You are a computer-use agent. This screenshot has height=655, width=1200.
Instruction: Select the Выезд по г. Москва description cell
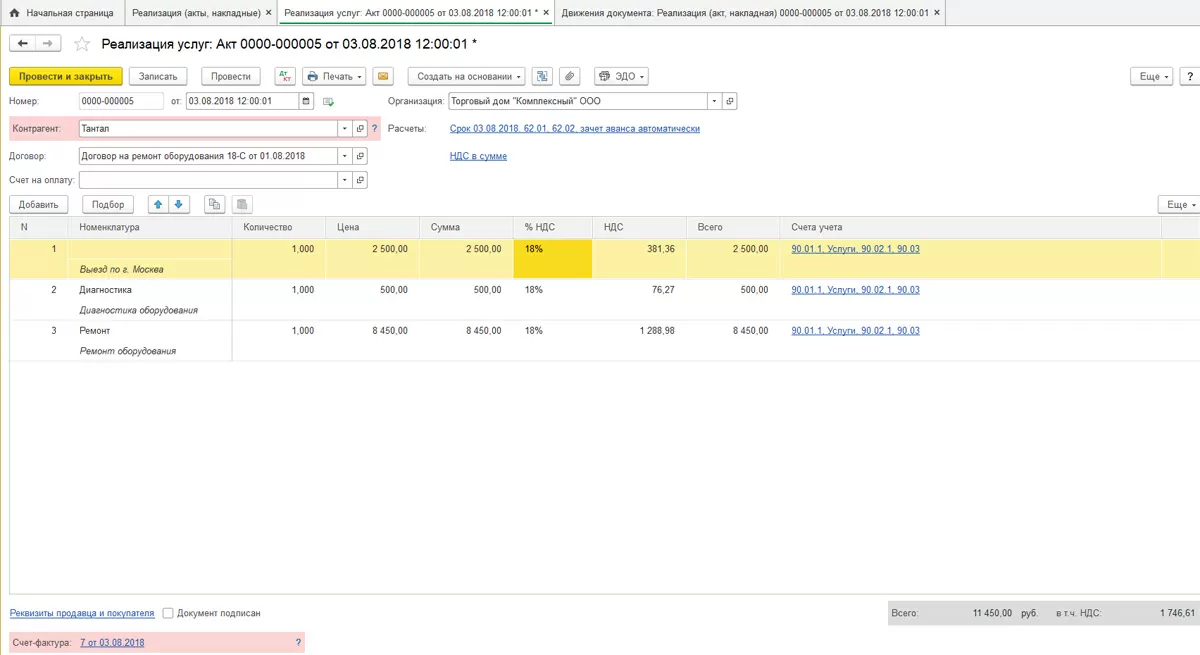coord(151,270)
